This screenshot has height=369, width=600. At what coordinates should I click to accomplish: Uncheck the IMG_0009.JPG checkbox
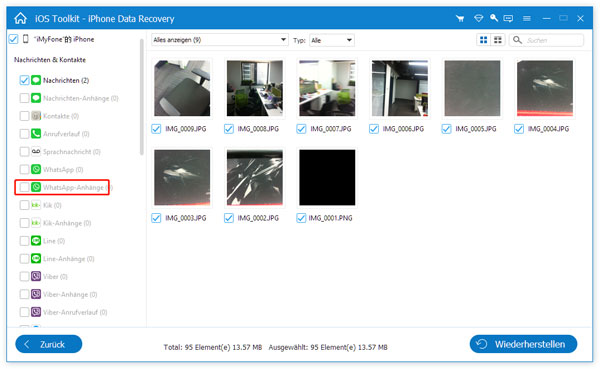click(x=156, y=129)
